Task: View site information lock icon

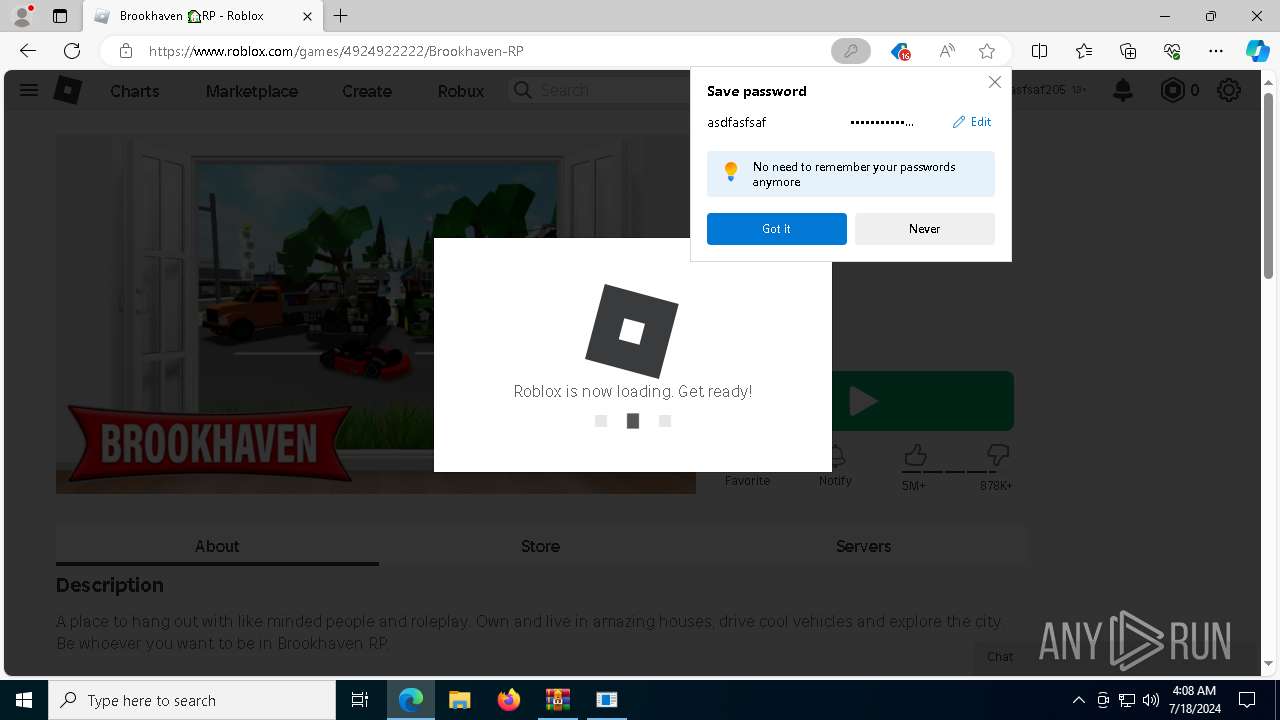Action: pyautogui.click(x=125, y=51)
